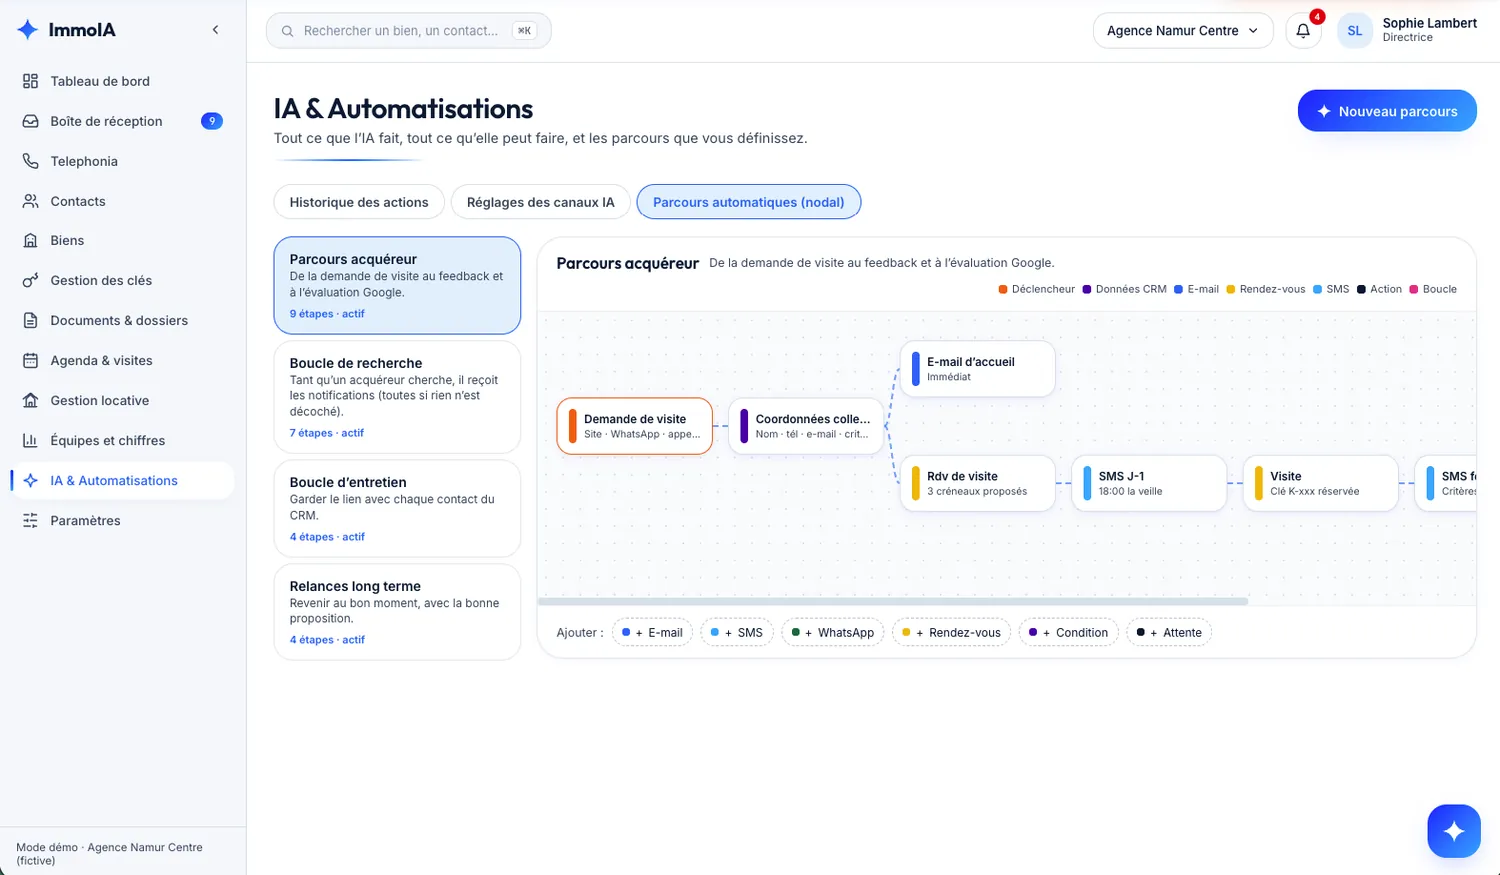Add an SMS step
This screenshot has width=1500, height=875.
[737, 633]
